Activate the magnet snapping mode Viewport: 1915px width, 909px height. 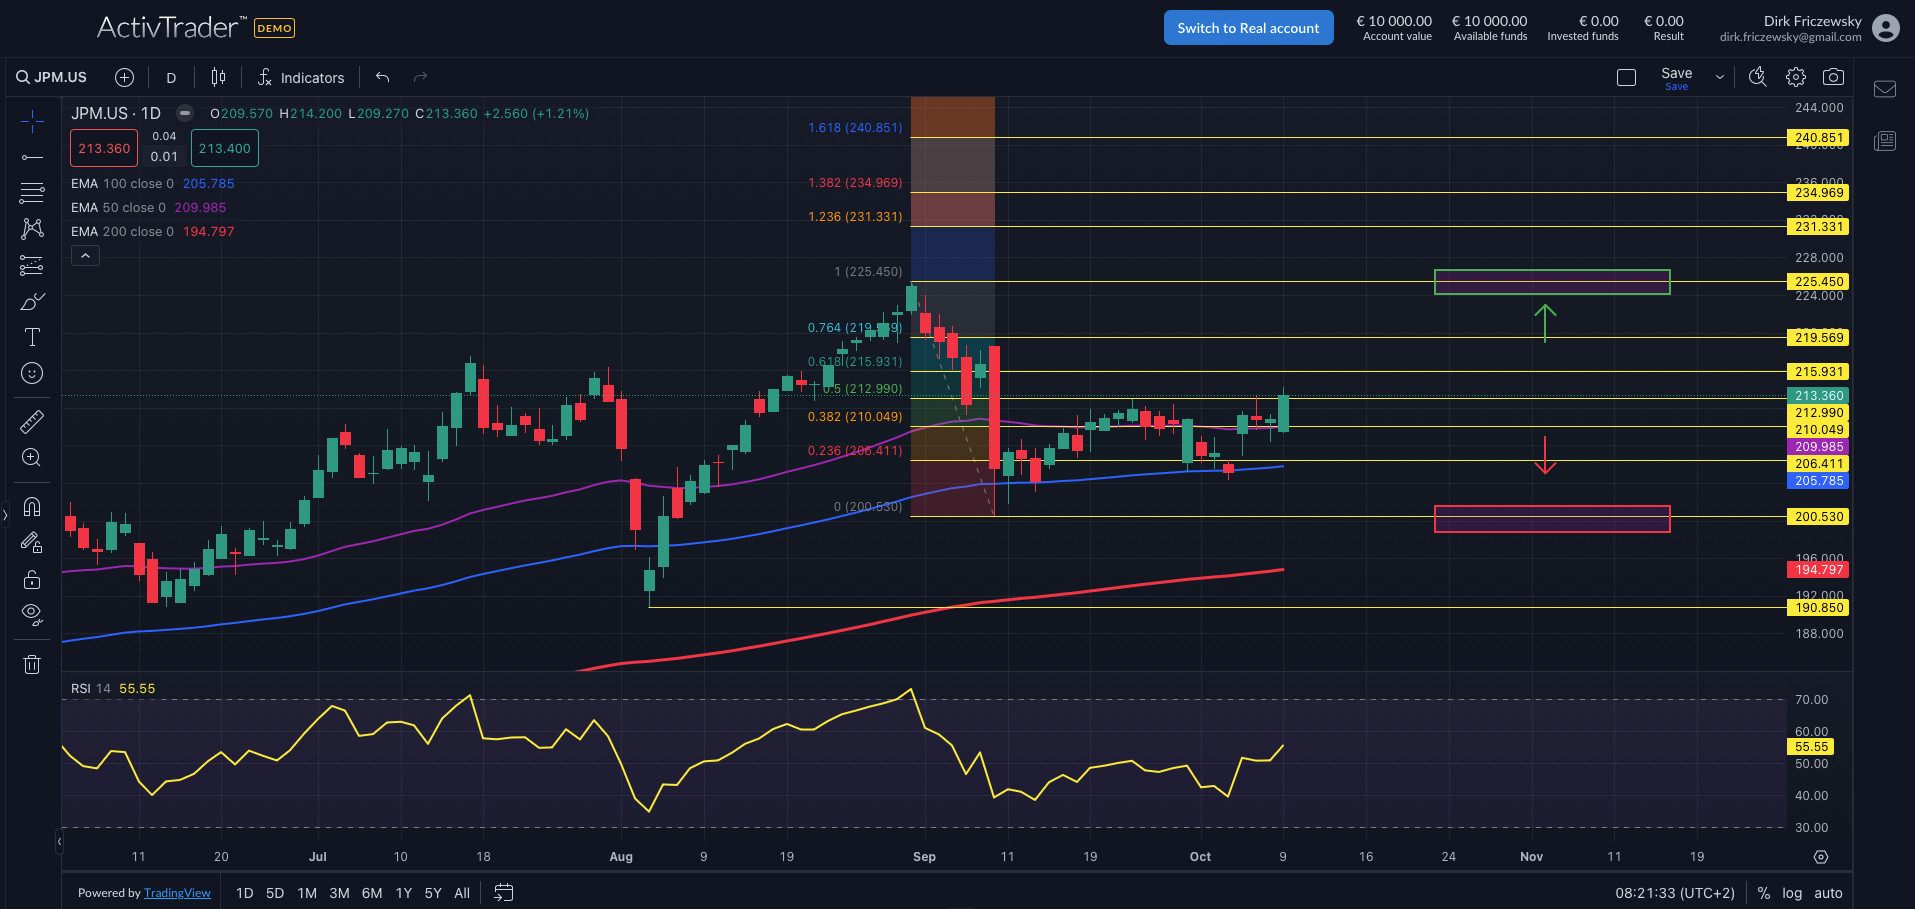click(x=32, y=505)
